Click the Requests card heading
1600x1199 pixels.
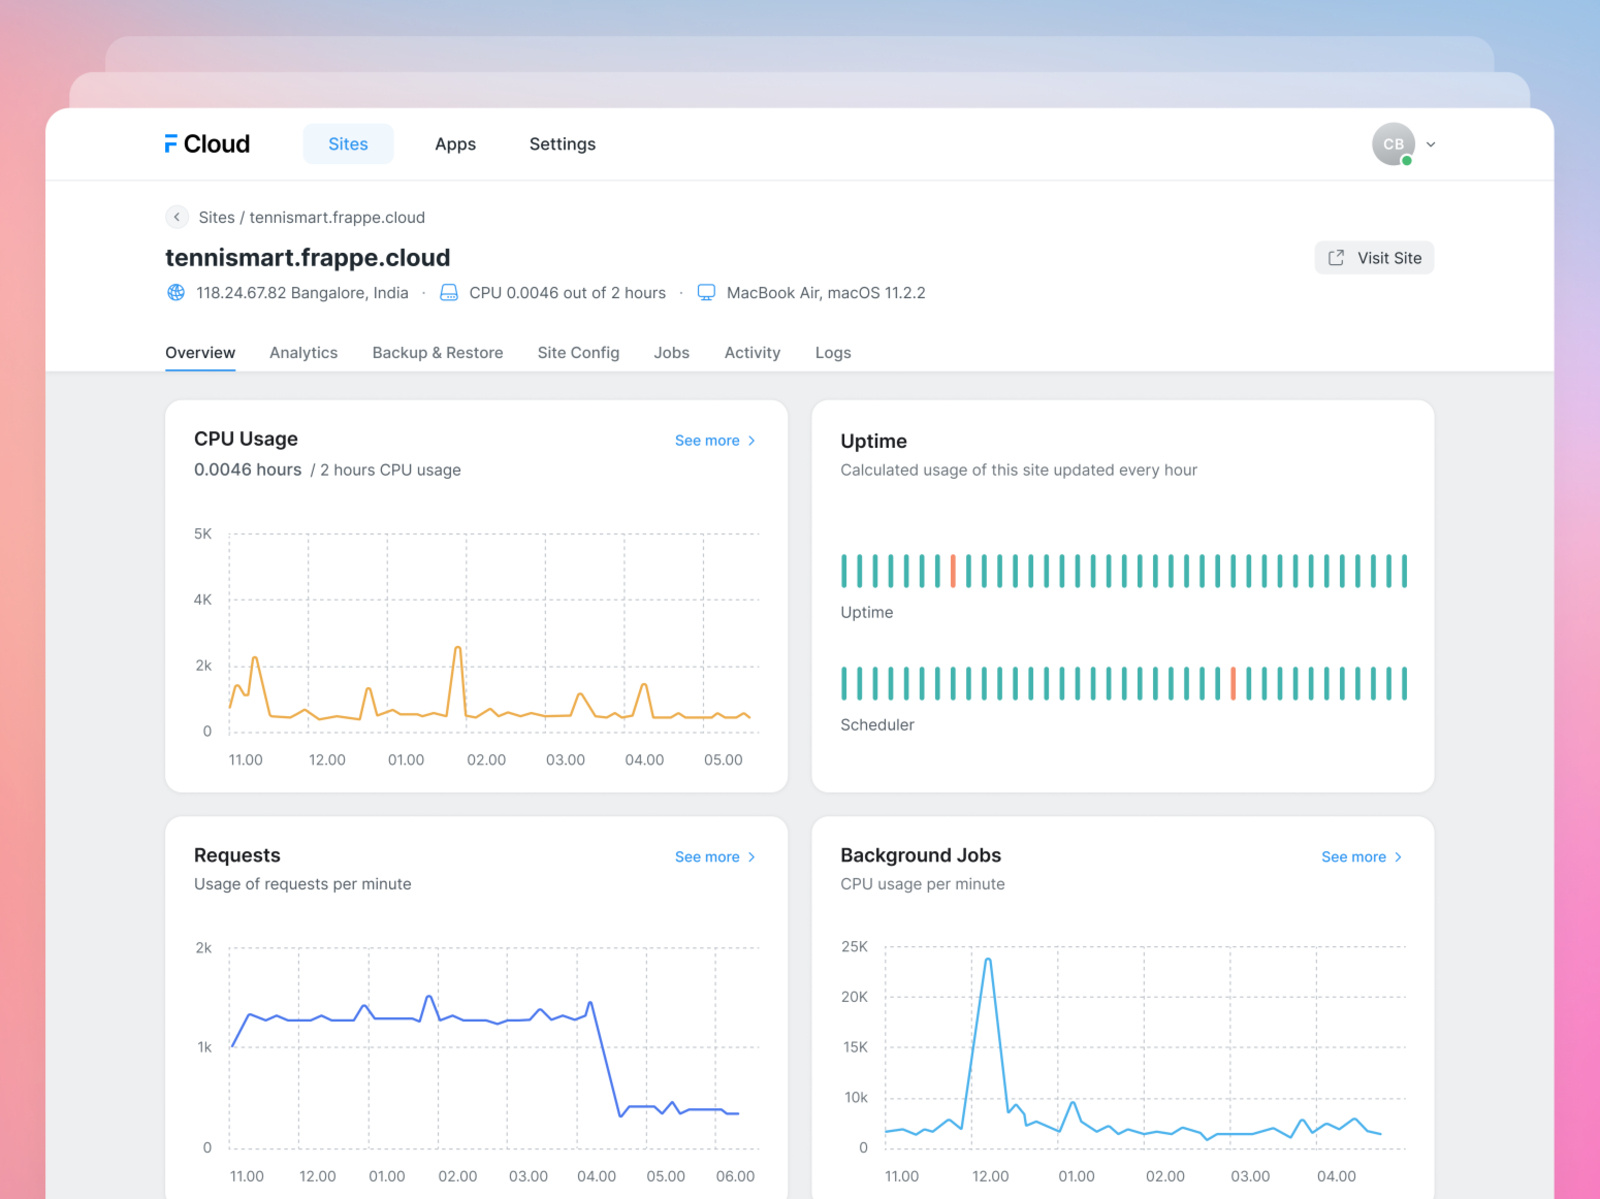click(237, 855)
